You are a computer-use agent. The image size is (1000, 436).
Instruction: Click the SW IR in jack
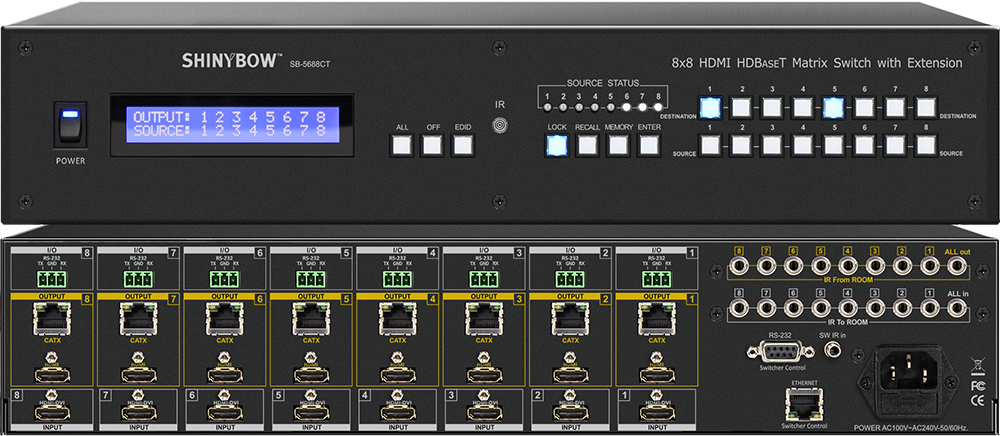pyautogui.click(x=834, y=349)
